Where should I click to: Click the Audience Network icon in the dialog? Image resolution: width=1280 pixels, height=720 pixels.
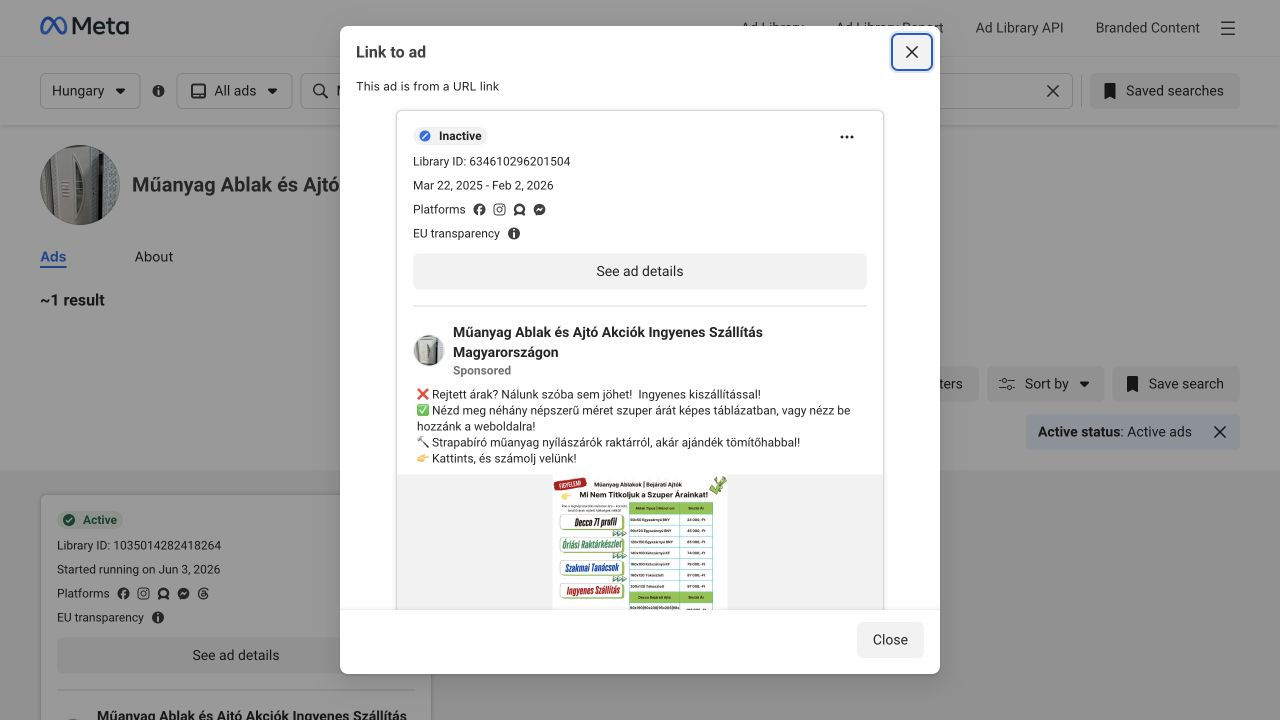coord(520,210)
